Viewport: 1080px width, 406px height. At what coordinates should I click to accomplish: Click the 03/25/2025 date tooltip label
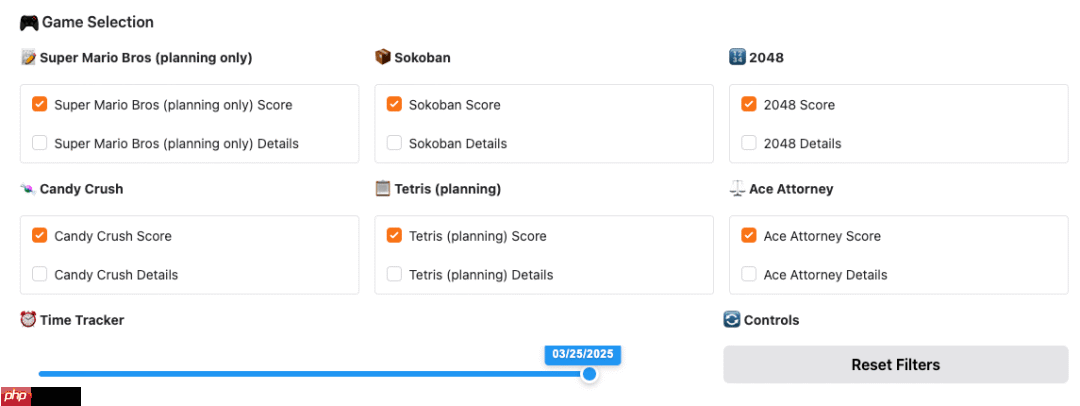point(583,354)
